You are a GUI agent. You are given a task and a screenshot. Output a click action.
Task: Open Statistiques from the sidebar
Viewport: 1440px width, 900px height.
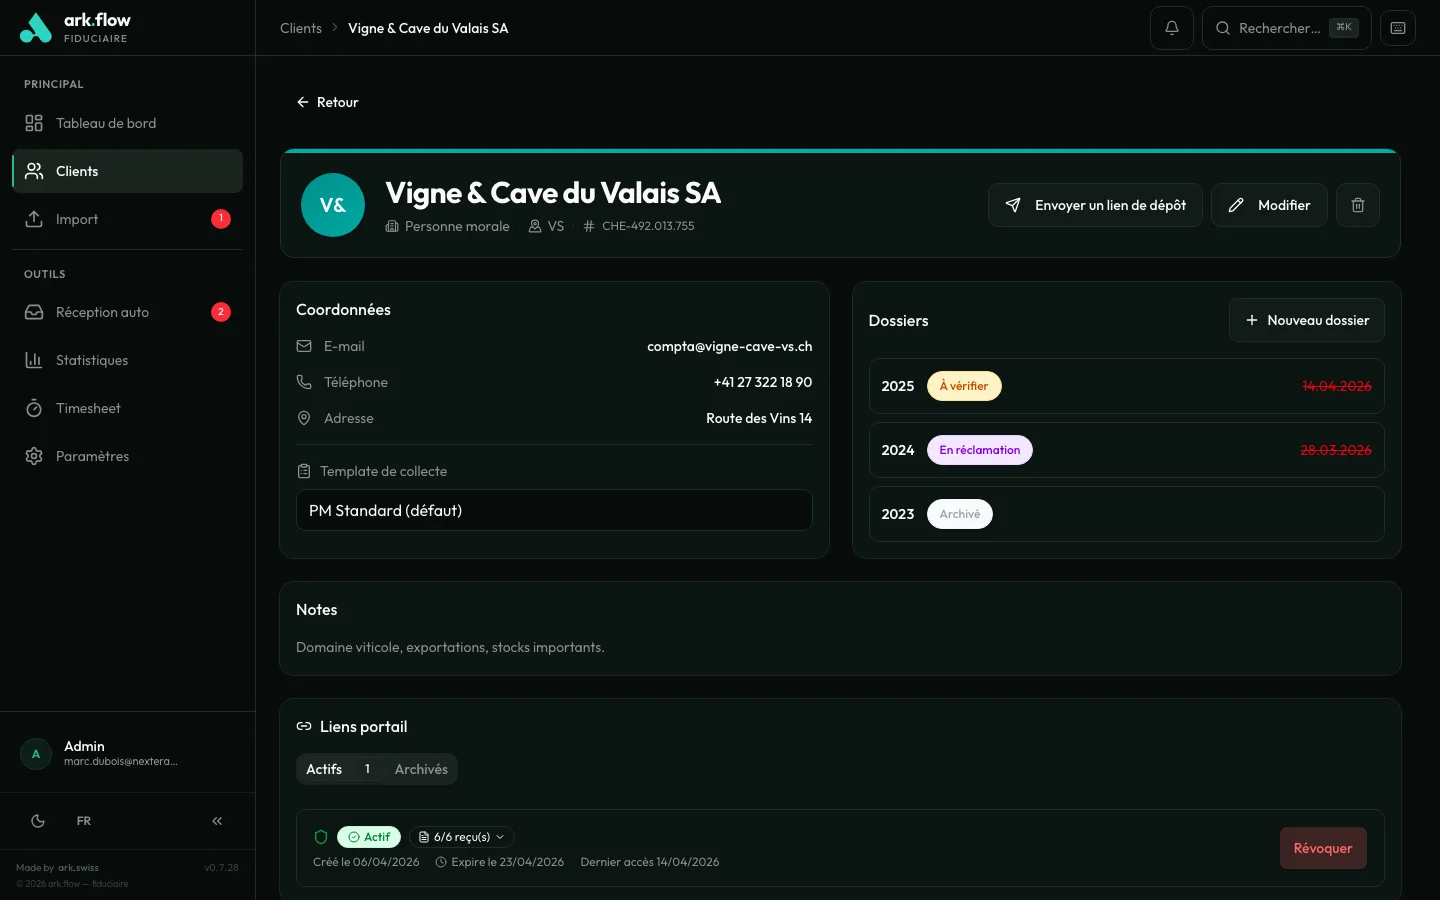92,360
